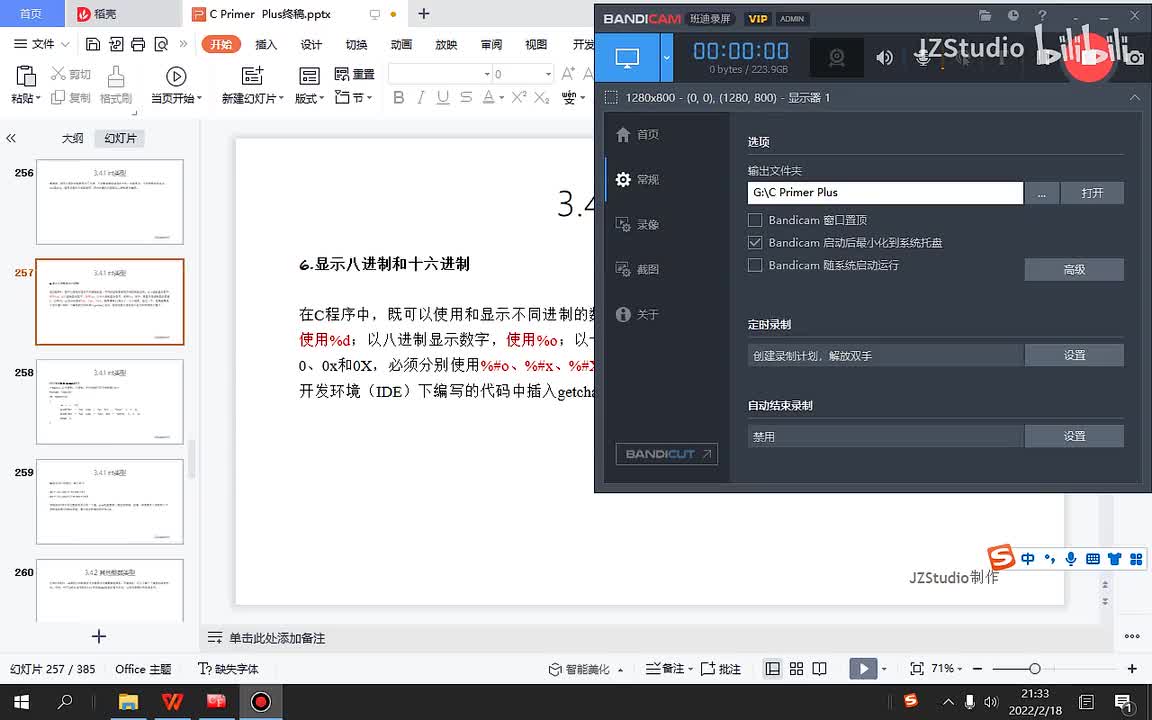Click the zoom slider handle
Screen dimensions: 1152x720
1034,669
